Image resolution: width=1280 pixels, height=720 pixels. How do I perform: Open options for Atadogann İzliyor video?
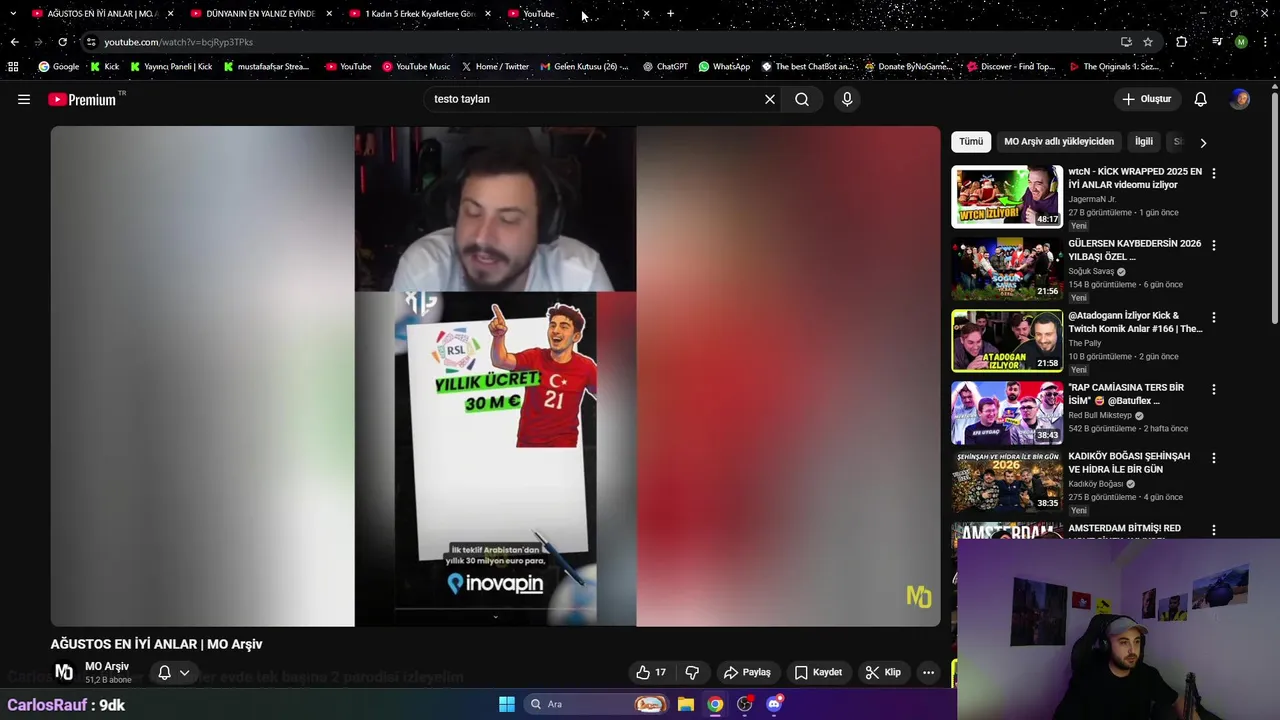tap(1214, 317)
